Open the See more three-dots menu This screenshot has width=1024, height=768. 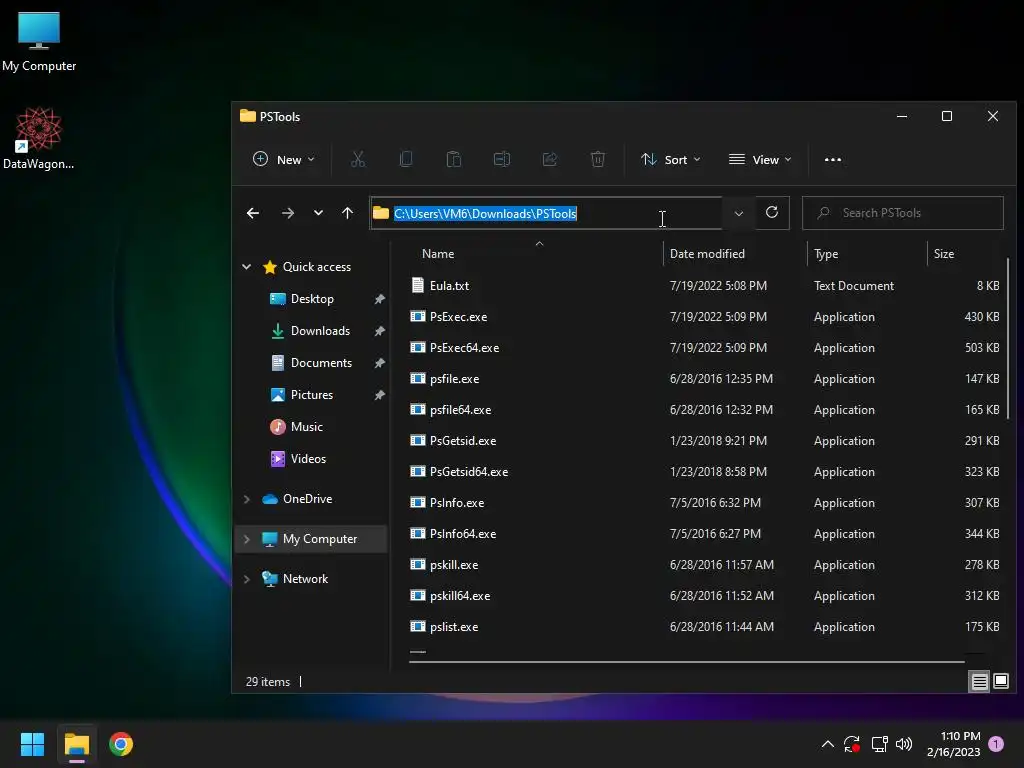833,159
